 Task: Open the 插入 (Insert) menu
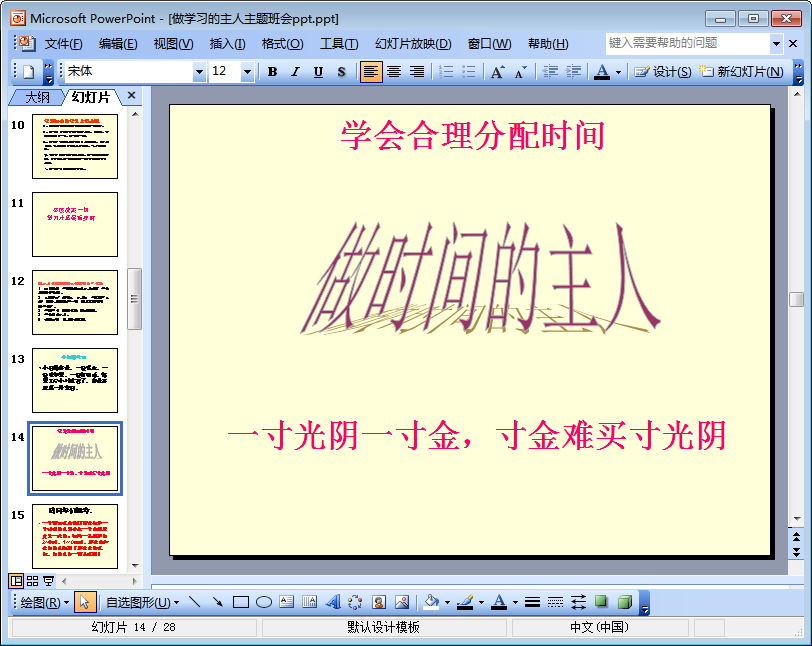tap(227, 44)
